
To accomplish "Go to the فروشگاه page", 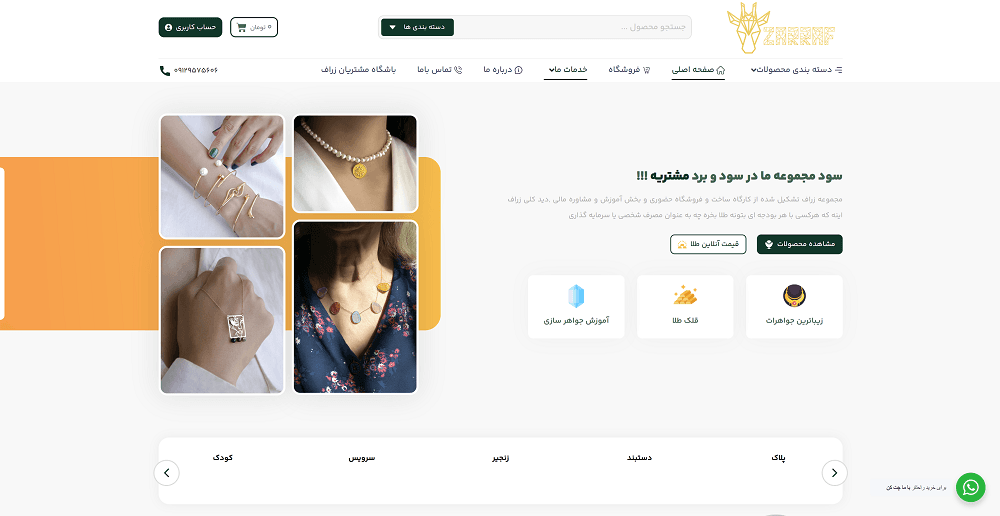I will point(629,70).
